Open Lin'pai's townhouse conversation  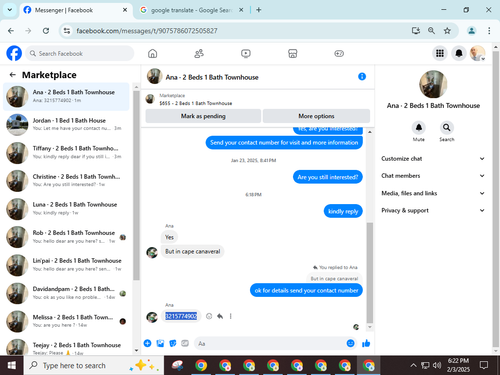(66, 265)
